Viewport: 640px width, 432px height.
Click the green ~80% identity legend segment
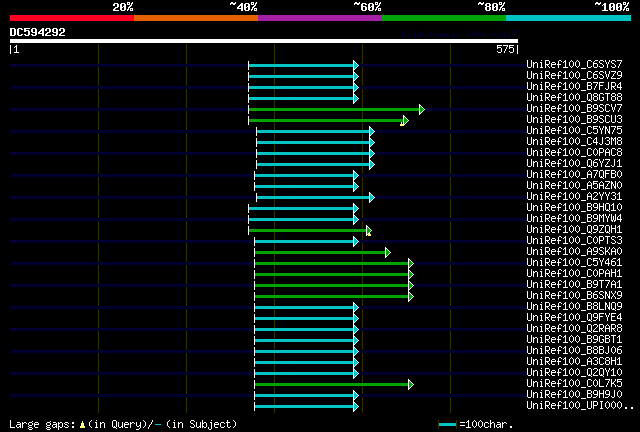point(444,18)
